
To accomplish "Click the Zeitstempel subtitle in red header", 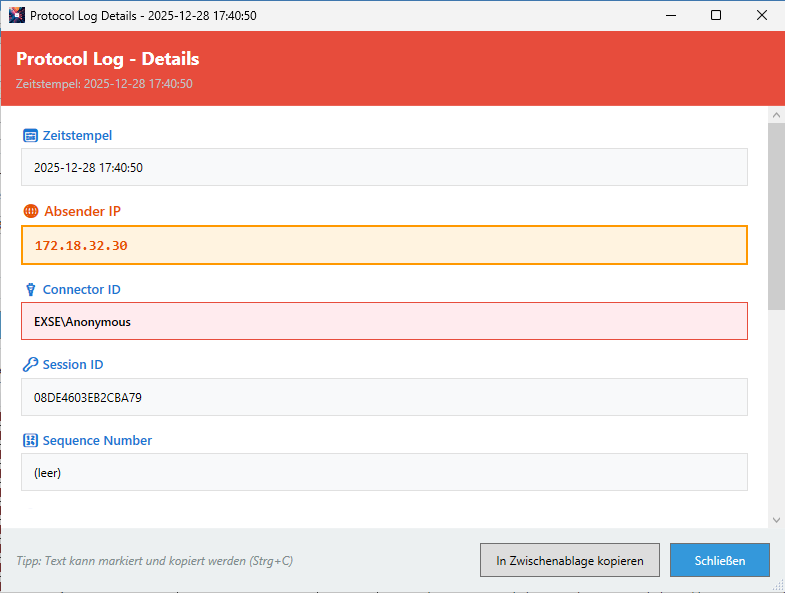I will 104,84.
